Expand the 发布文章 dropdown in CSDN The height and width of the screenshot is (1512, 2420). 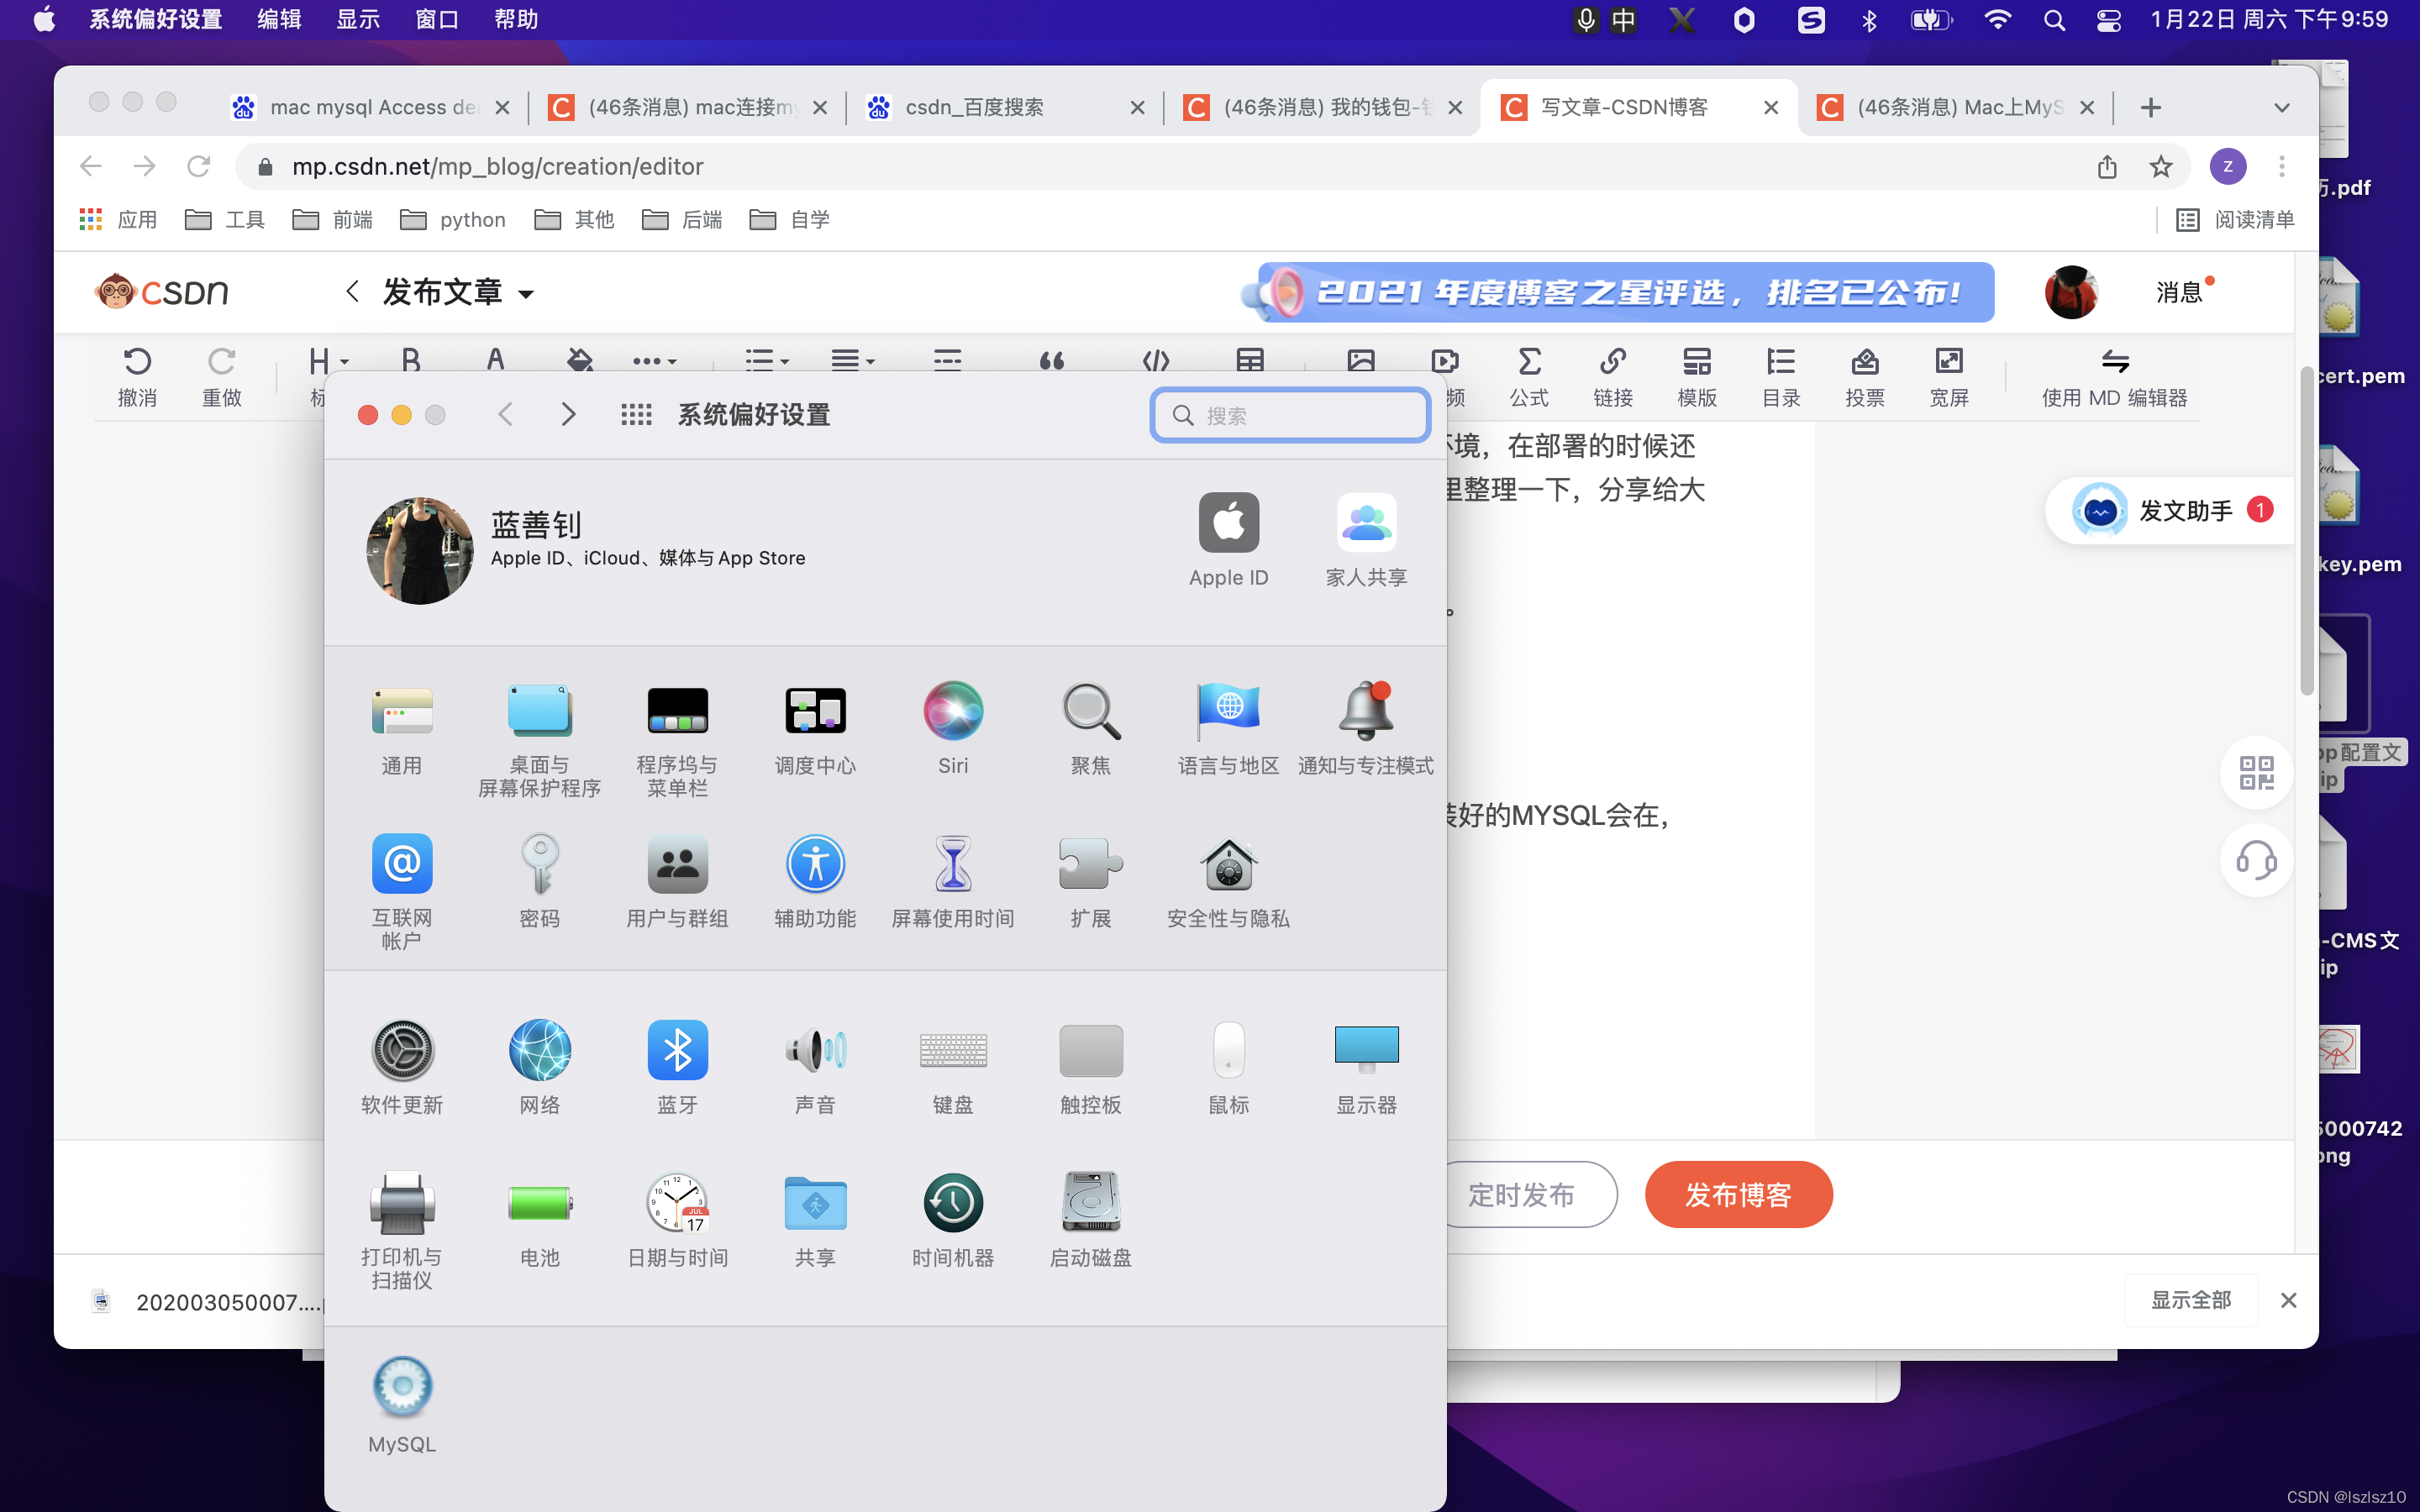coord(526,294)
